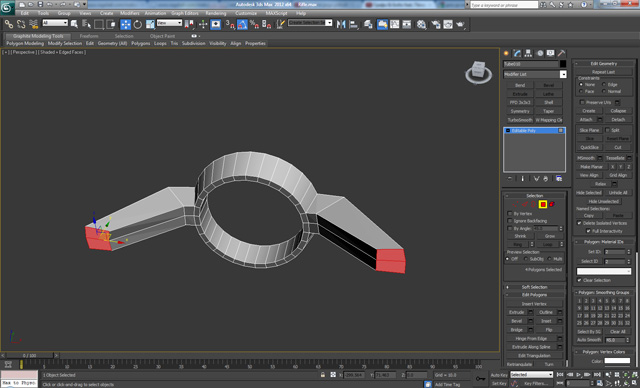This screenshot has width=640, height=388.
Task: Open the Rendering menu
Action: [x=216, y=13]
